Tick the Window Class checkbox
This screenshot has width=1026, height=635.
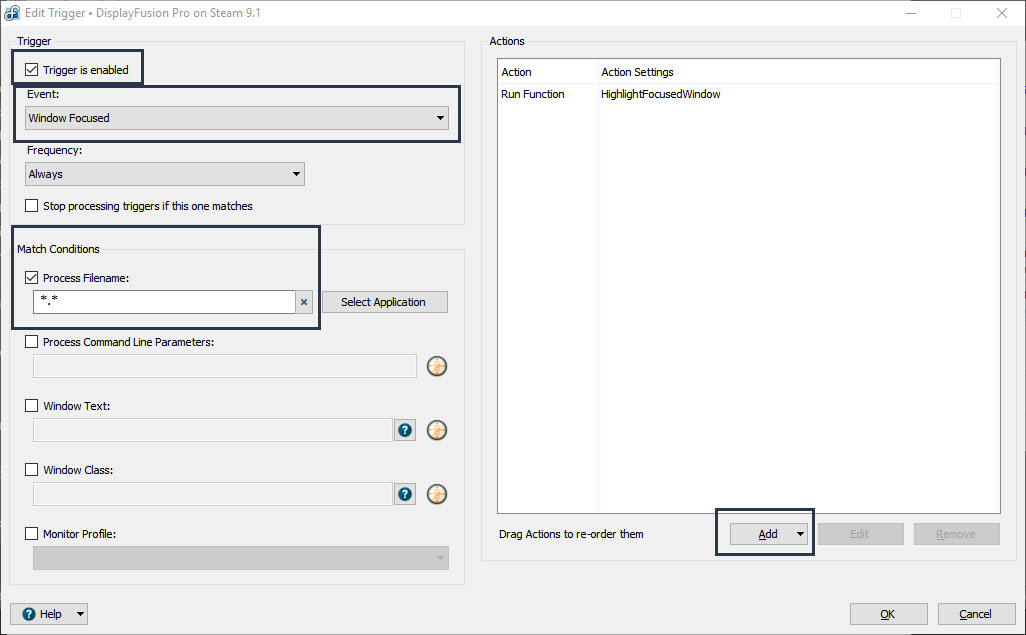(x=32, y=470)
